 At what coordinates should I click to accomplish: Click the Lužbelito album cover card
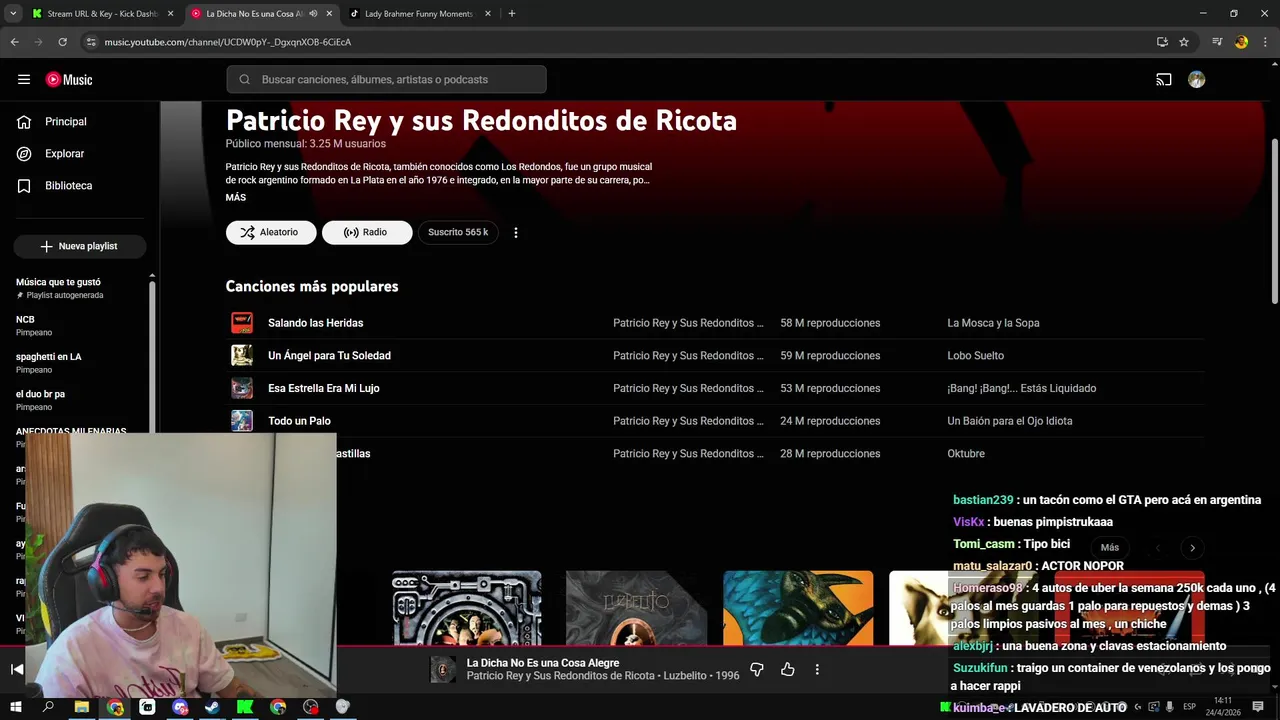pyautogui.click(x=636, y=608)
